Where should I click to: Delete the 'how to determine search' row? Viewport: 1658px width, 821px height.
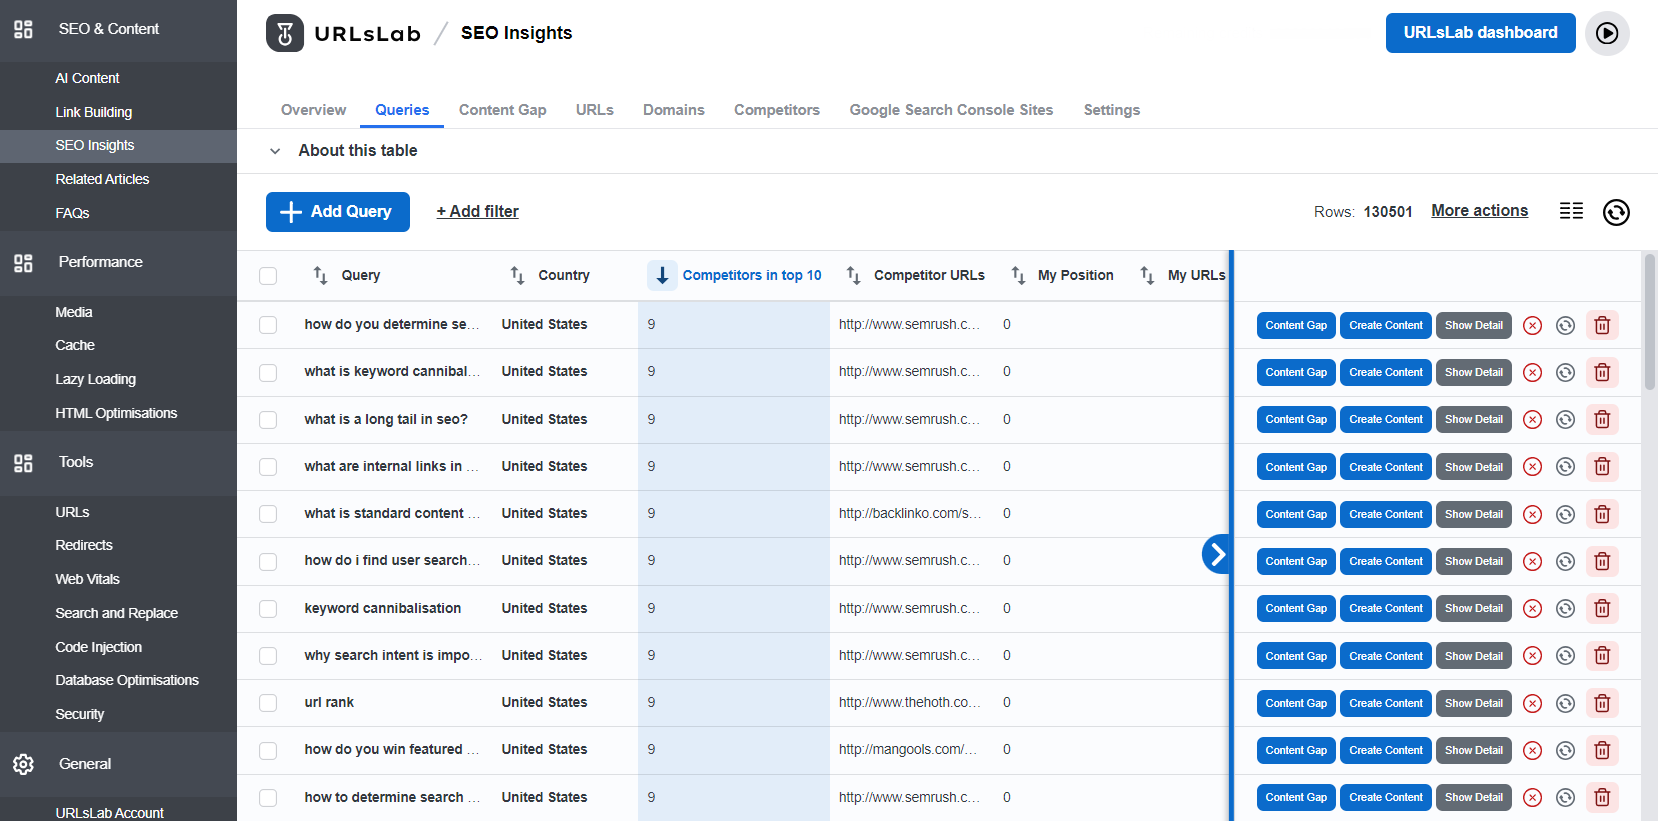(1602, 797)
